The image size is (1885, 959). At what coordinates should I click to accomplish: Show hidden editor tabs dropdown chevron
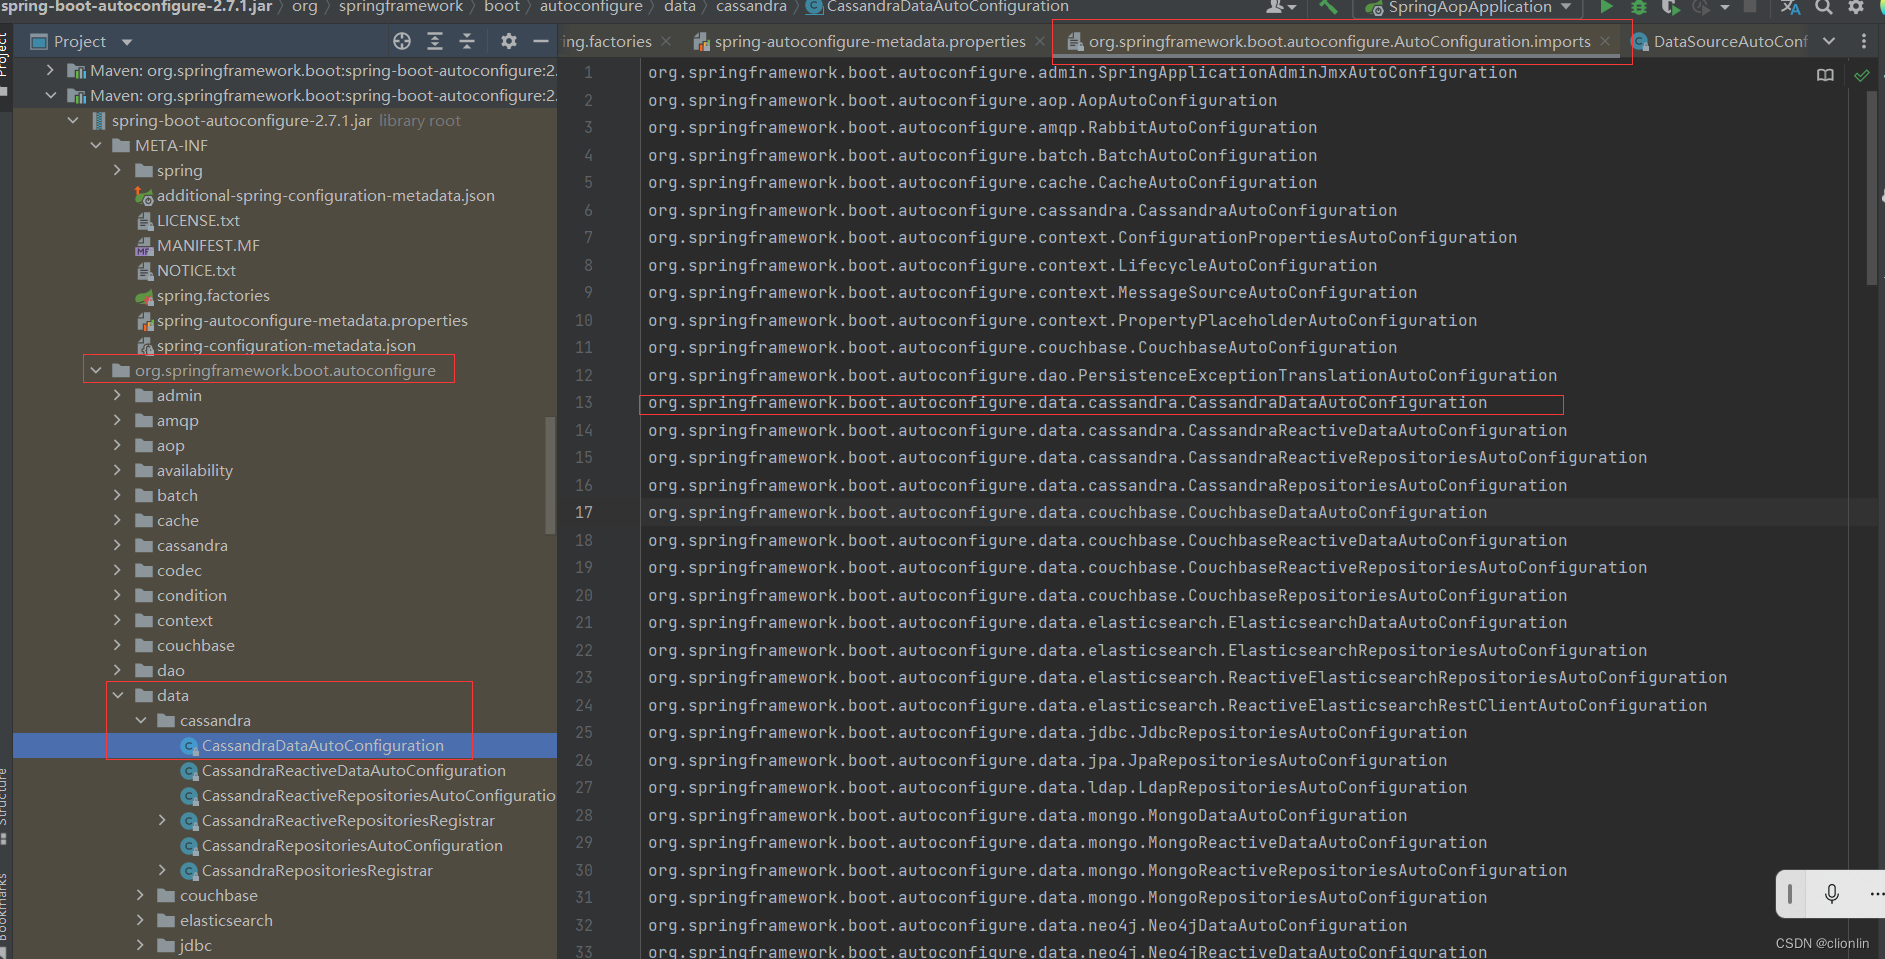click(x=1829, y=41)
